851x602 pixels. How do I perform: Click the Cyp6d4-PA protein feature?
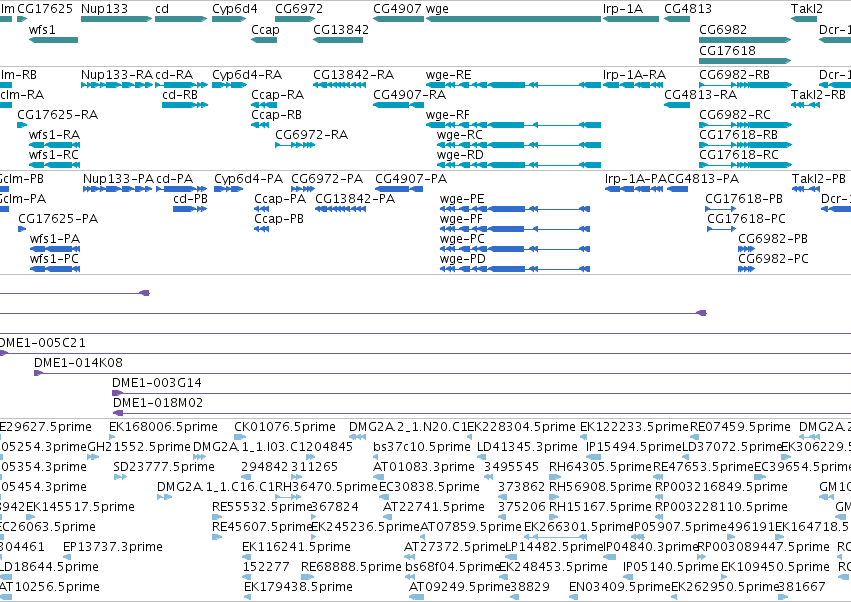[228, 189]
